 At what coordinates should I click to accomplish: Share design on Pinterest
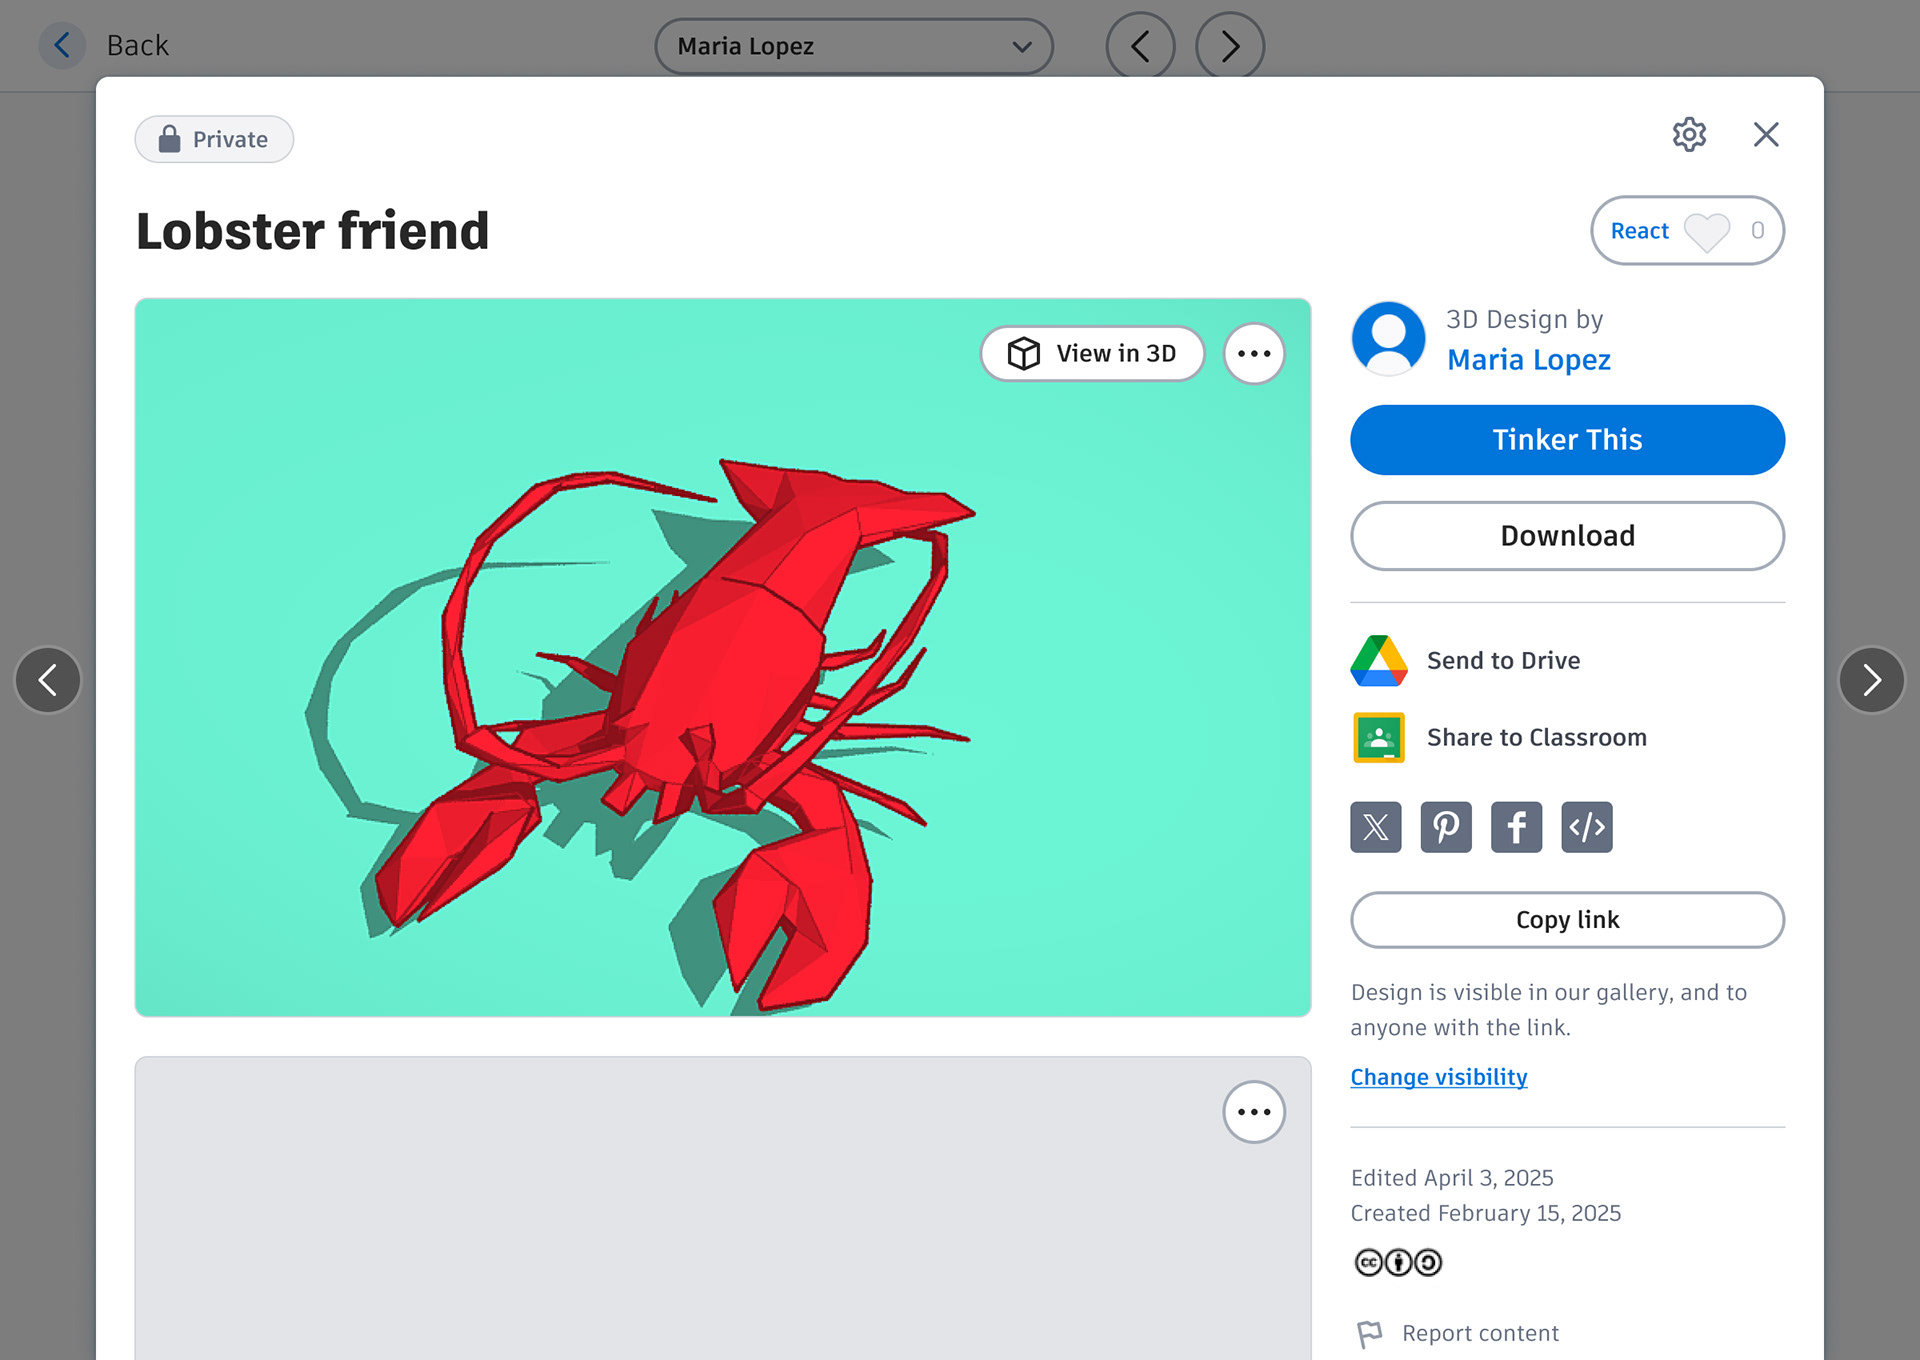[1446, 827]
